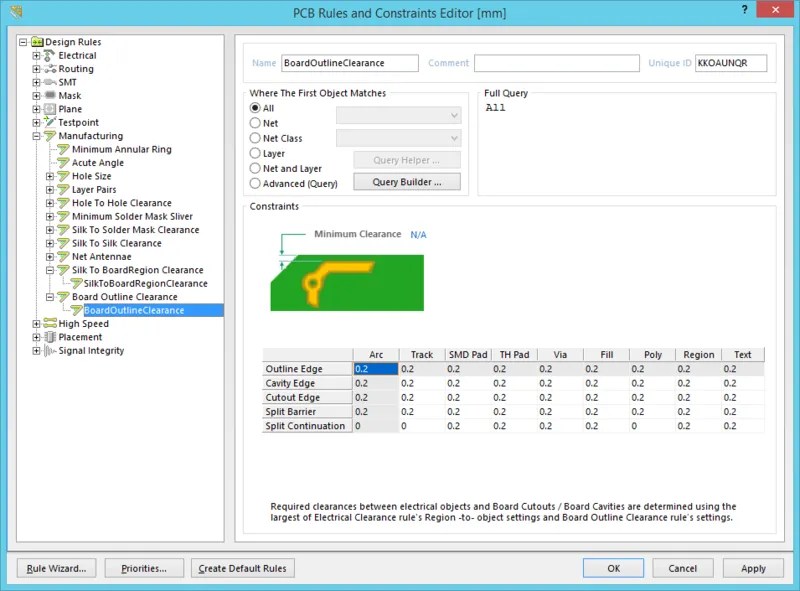Click the Silk To BoardRegion Clearance icon
The height and width of the screenshot is (591, 800).
[x=63, y=270]
